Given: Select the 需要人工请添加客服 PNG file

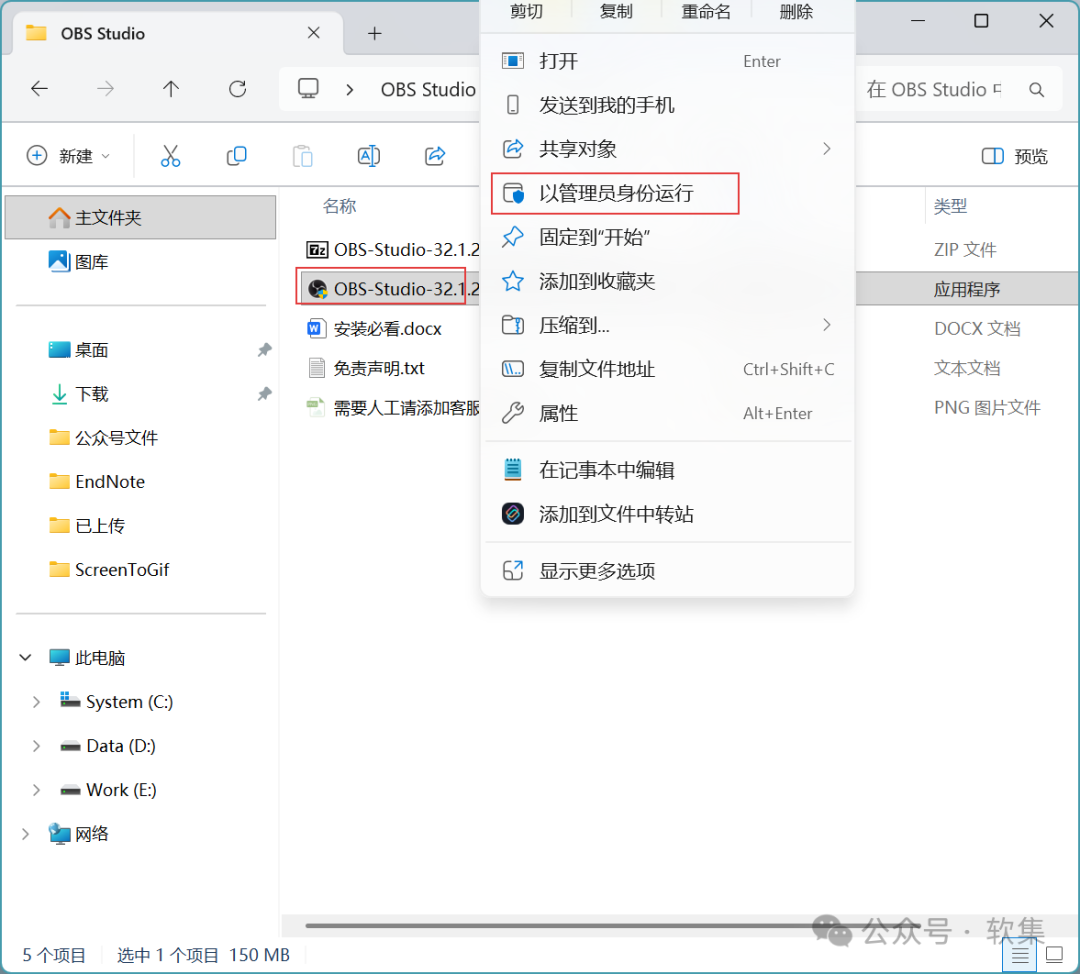Looking at the screenshot, I should (393, 408).
